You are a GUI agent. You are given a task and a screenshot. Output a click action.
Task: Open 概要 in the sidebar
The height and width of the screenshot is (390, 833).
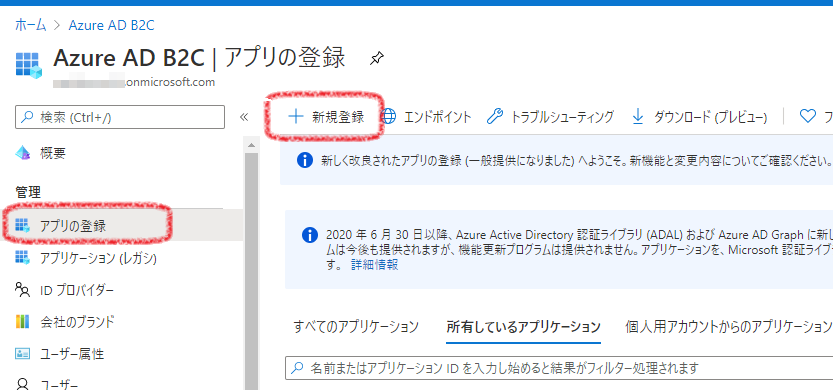point(53,154)
